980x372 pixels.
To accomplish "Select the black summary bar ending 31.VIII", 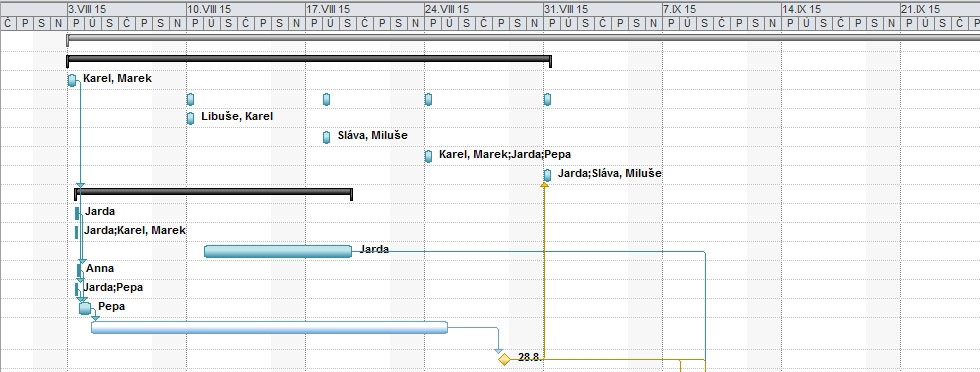I will pos(309,59).
